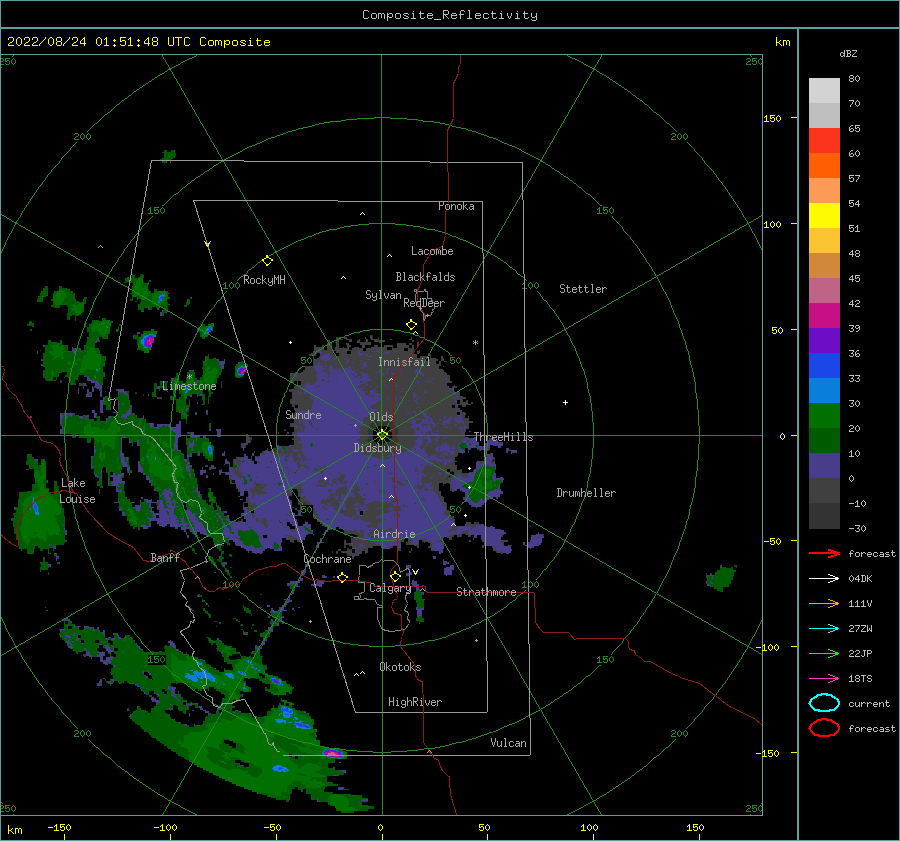Click the white plus marker near Drumheller

click(x=565, y=402)
